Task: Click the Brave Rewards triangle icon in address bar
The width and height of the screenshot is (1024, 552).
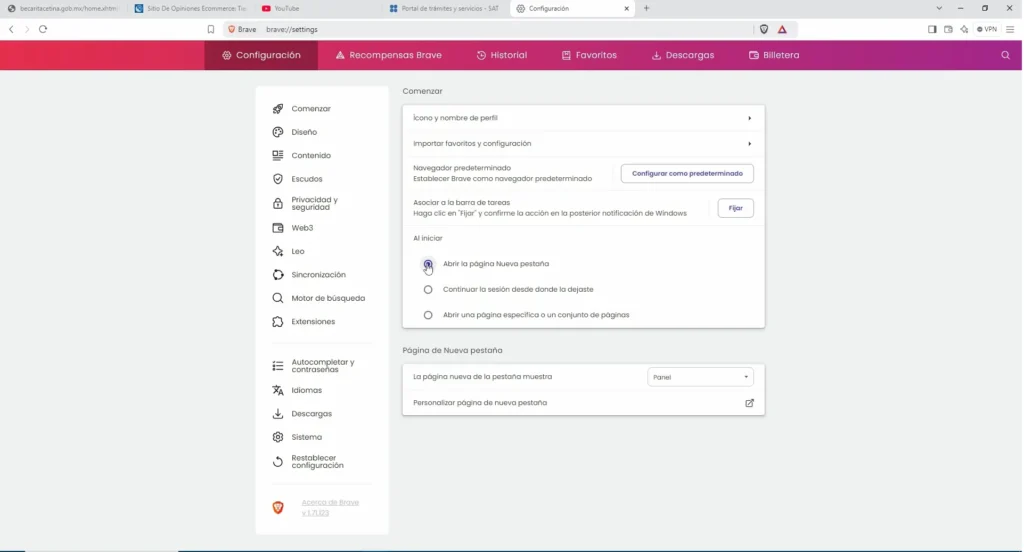Action: coord(782,29)
